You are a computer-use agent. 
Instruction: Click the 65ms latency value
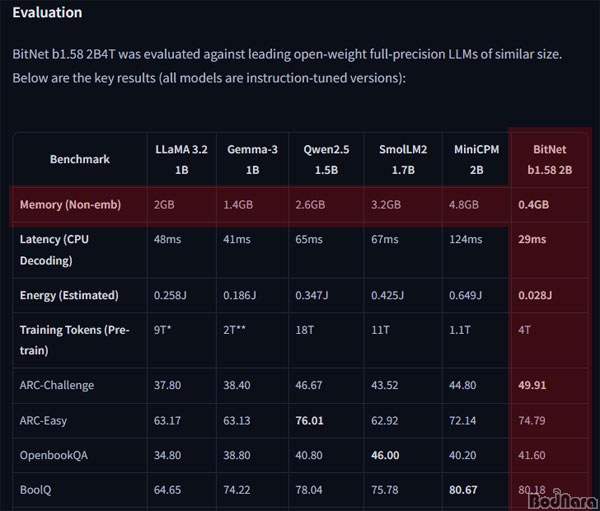309,240
